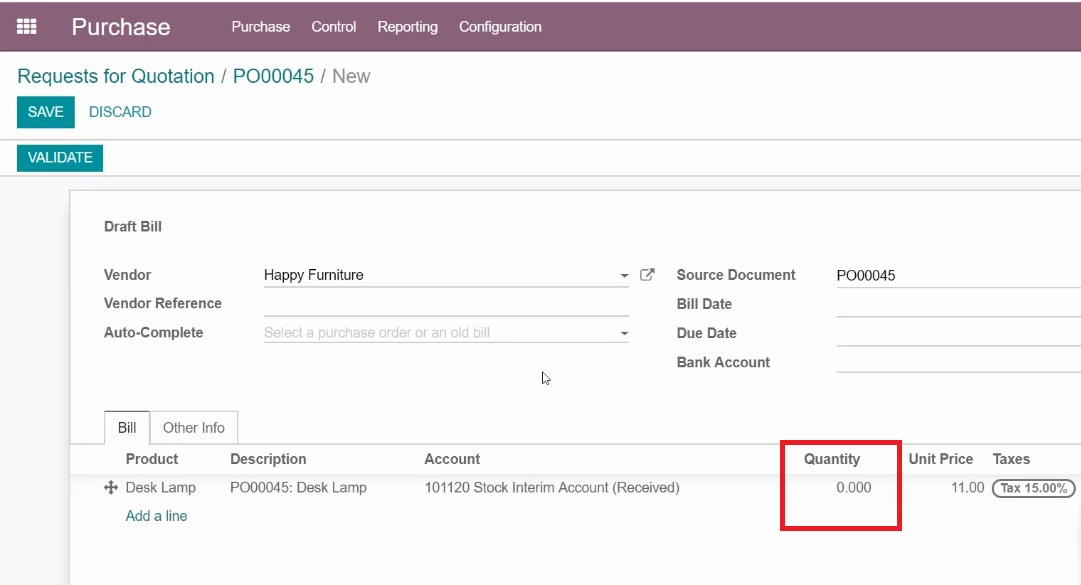
Task: Click the Purchase app title
Action: (x=121, y=27)
